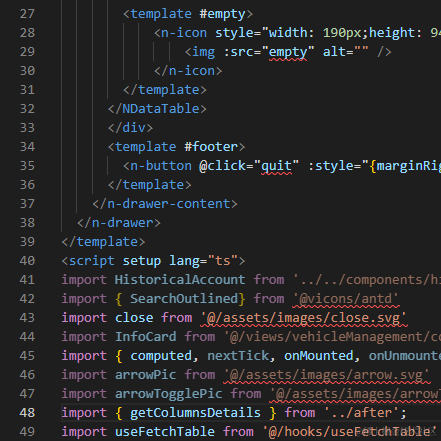Click nextTick in the line 45 import

click(238, 356)
